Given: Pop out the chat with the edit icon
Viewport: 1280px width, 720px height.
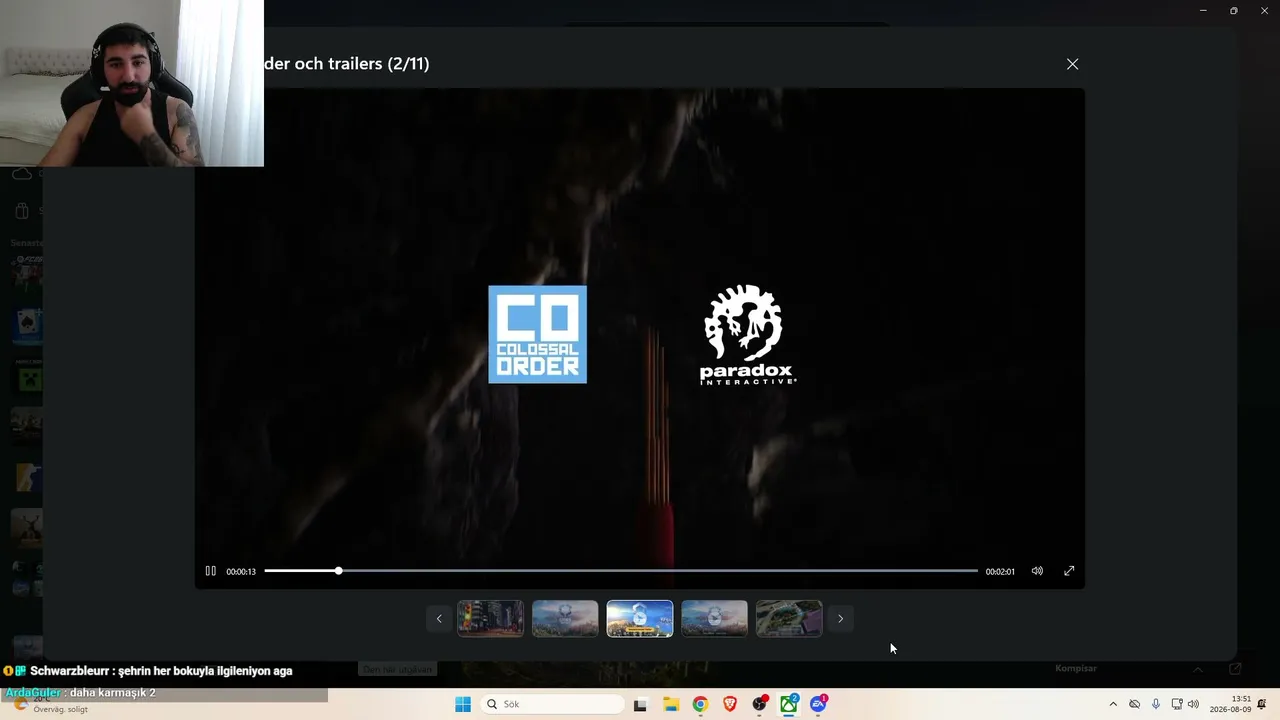Looking at the screenshot, I should pyautogui.click(x=1236, y=669).
